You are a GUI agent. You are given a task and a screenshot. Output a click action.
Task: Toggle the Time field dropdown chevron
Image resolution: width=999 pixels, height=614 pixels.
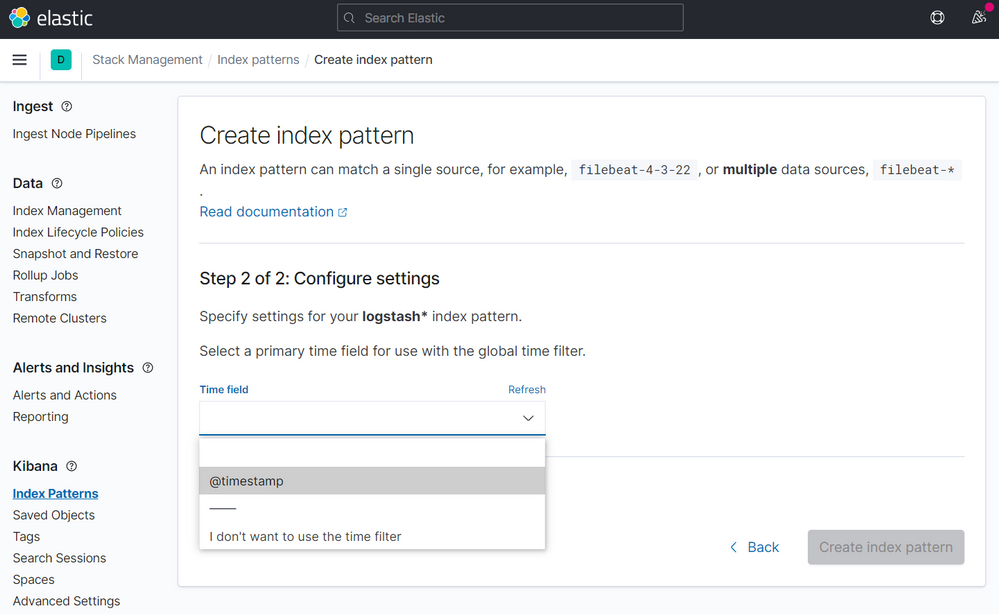(528, 418)
